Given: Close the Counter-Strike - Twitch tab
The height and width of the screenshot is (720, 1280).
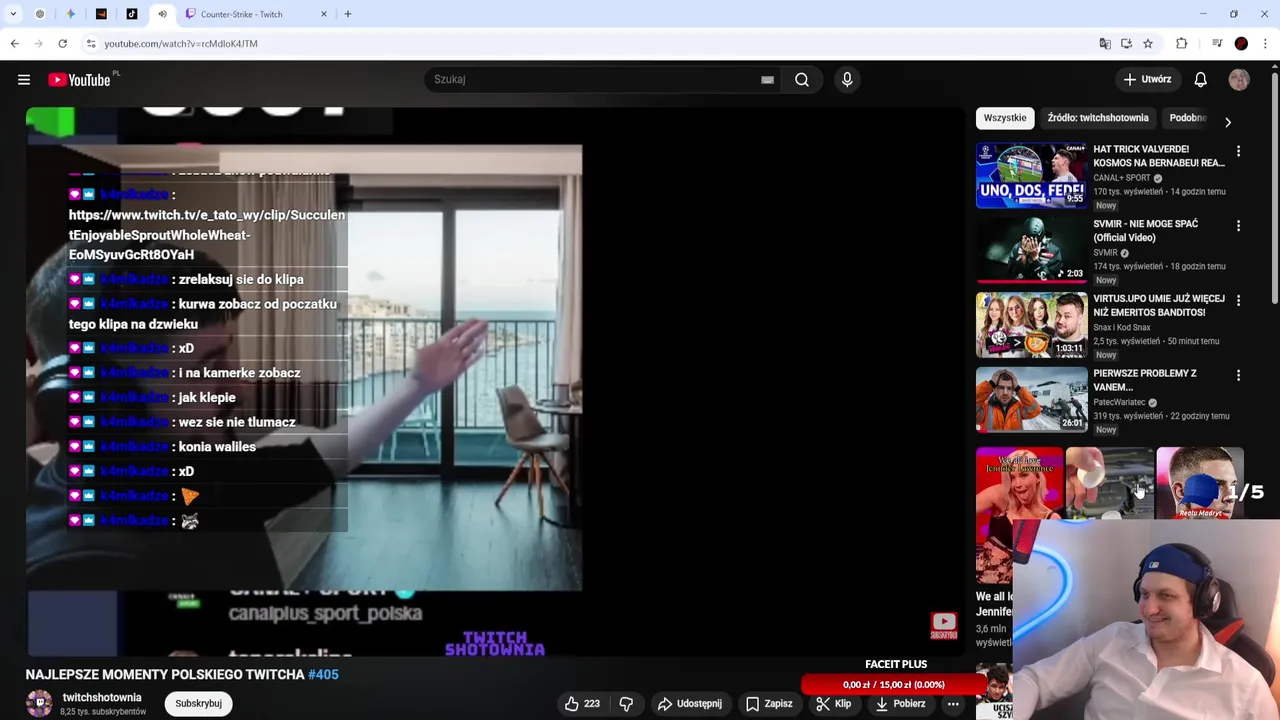Looking at the screenshot, I should click(324, 14).
